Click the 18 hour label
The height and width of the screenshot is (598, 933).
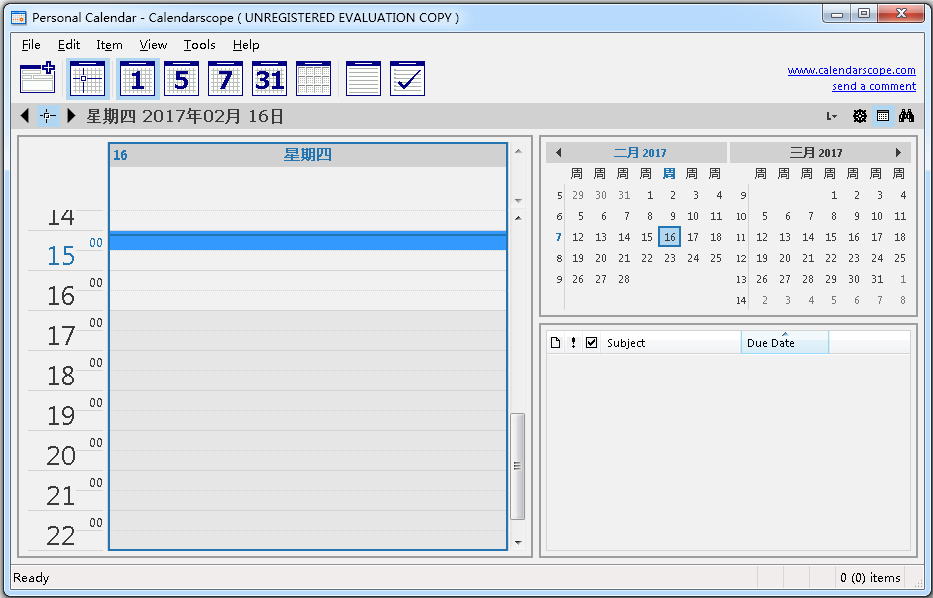61,376
